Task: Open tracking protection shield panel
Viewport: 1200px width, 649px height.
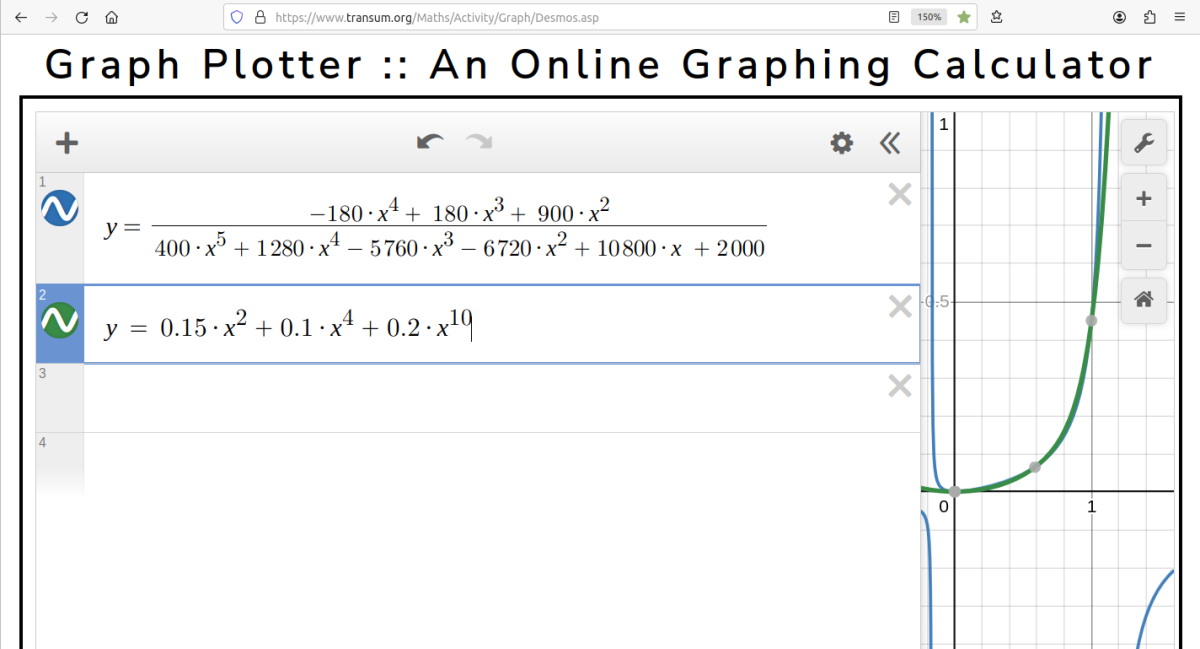Action: (237, 17)
